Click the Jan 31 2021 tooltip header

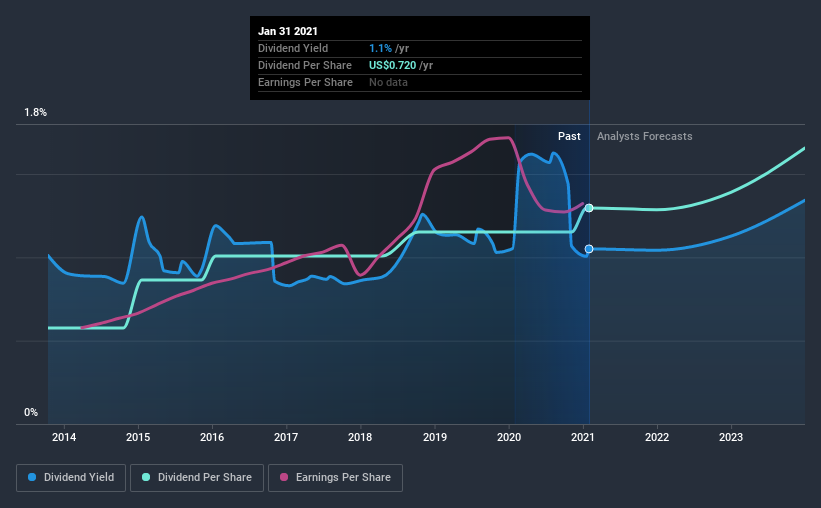tap(288, 31)
